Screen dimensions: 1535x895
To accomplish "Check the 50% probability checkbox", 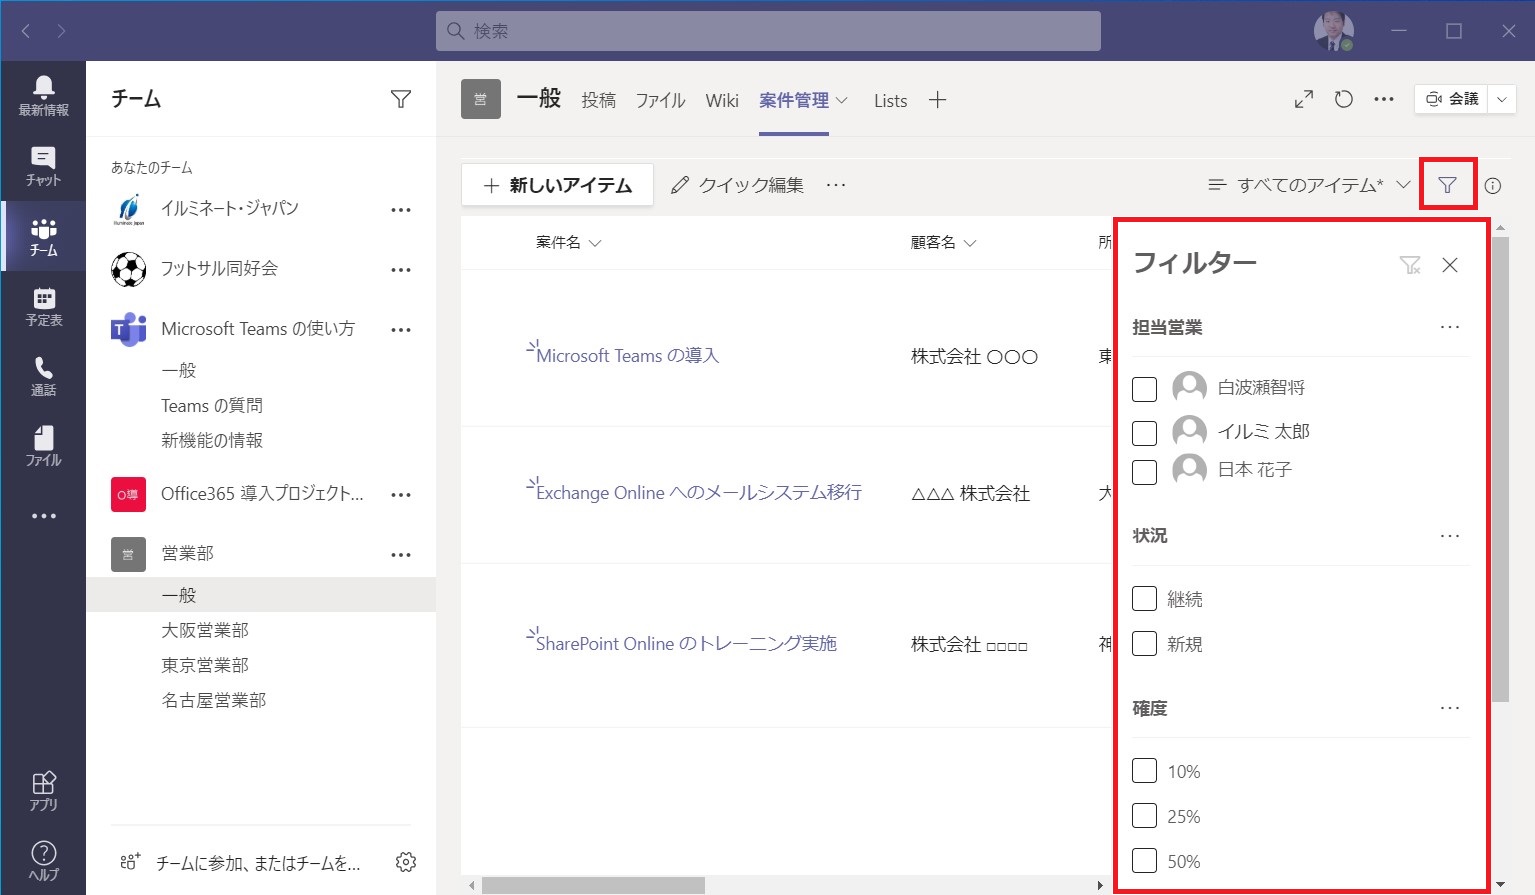I will [1144, 860].
